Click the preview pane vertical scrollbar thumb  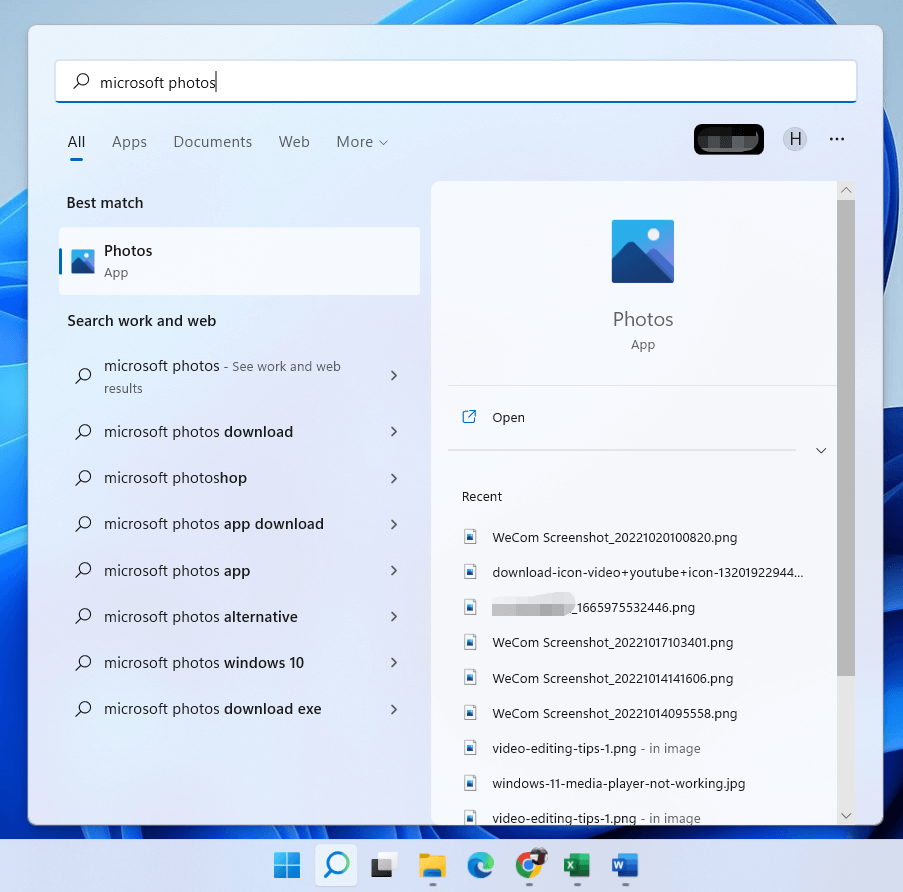846,438
